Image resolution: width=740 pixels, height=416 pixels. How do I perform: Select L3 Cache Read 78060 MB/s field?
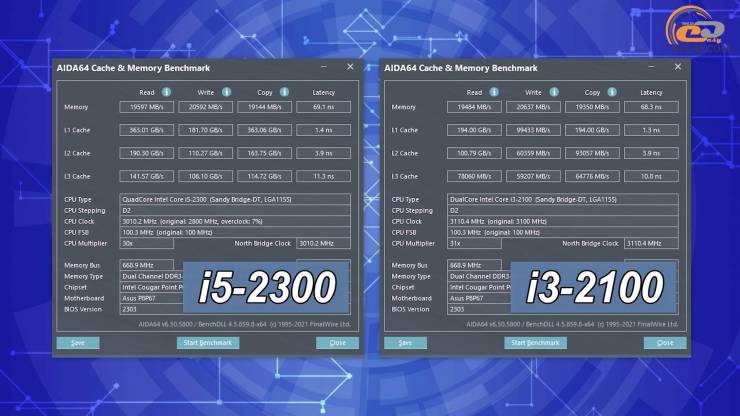pos(474,176)
